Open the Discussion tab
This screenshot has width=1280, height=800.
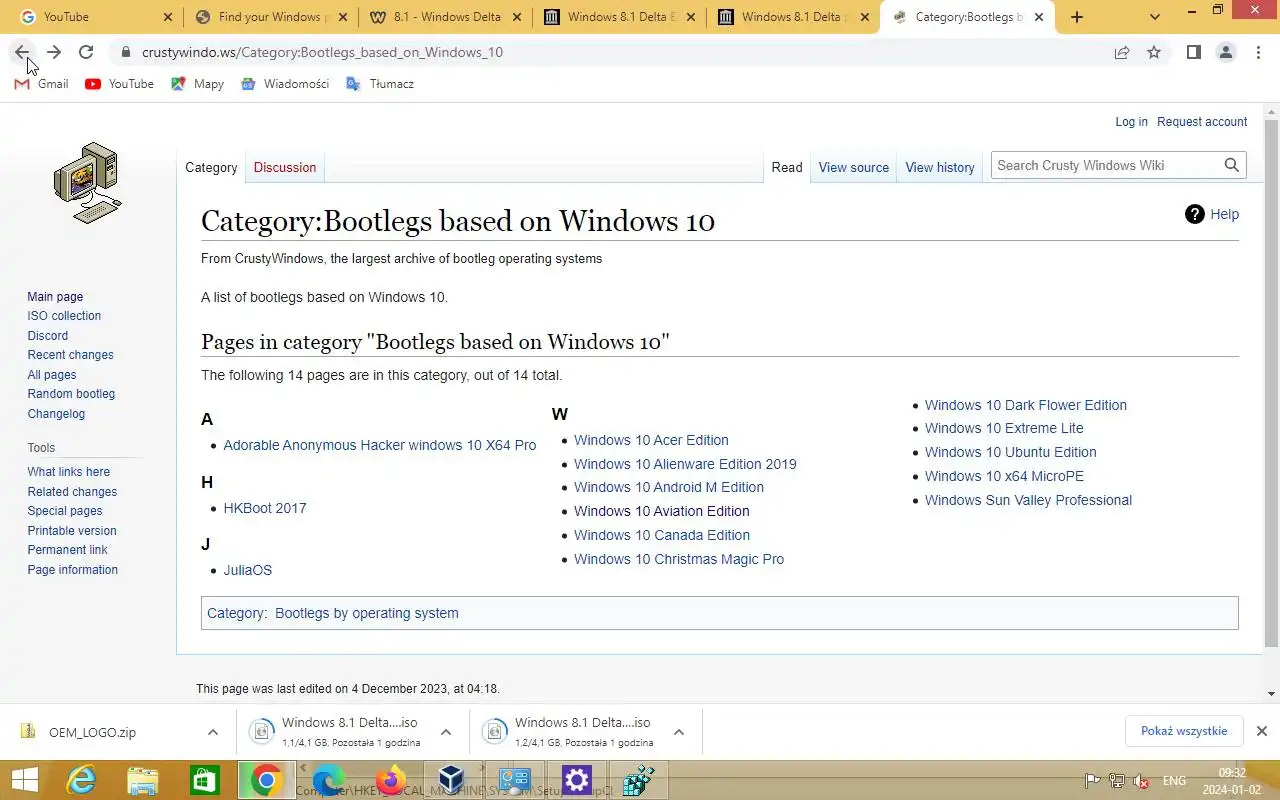point(285,167)
